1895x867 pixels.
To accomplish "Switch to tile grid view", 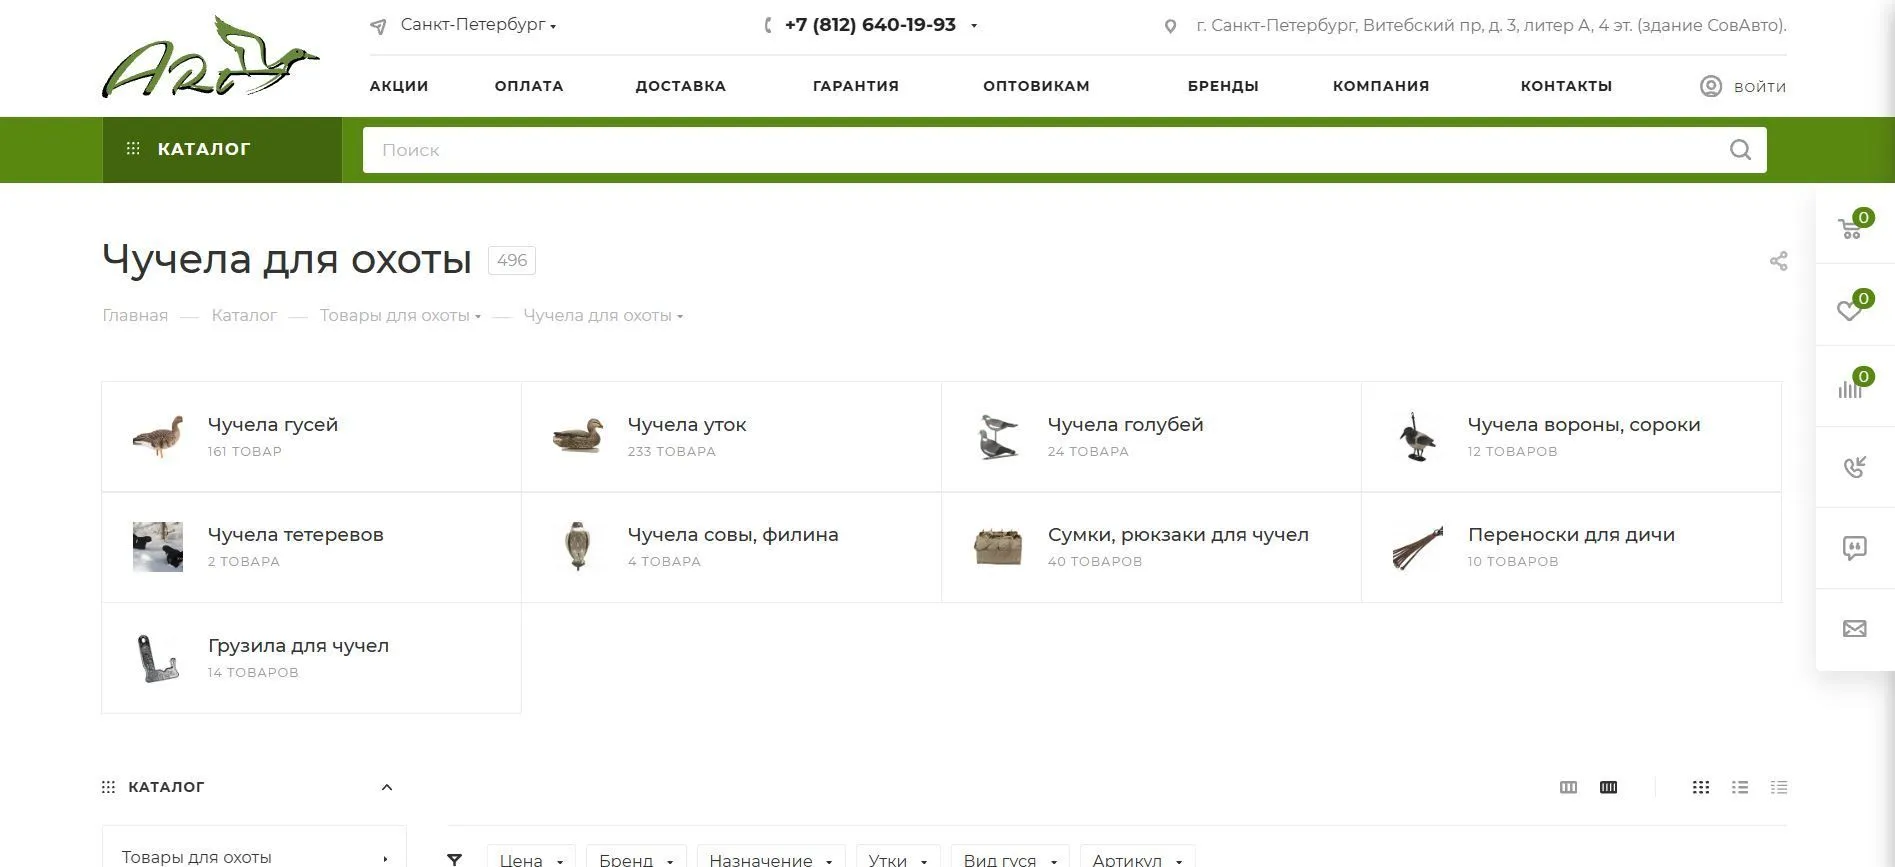I will pos(1701,788).
